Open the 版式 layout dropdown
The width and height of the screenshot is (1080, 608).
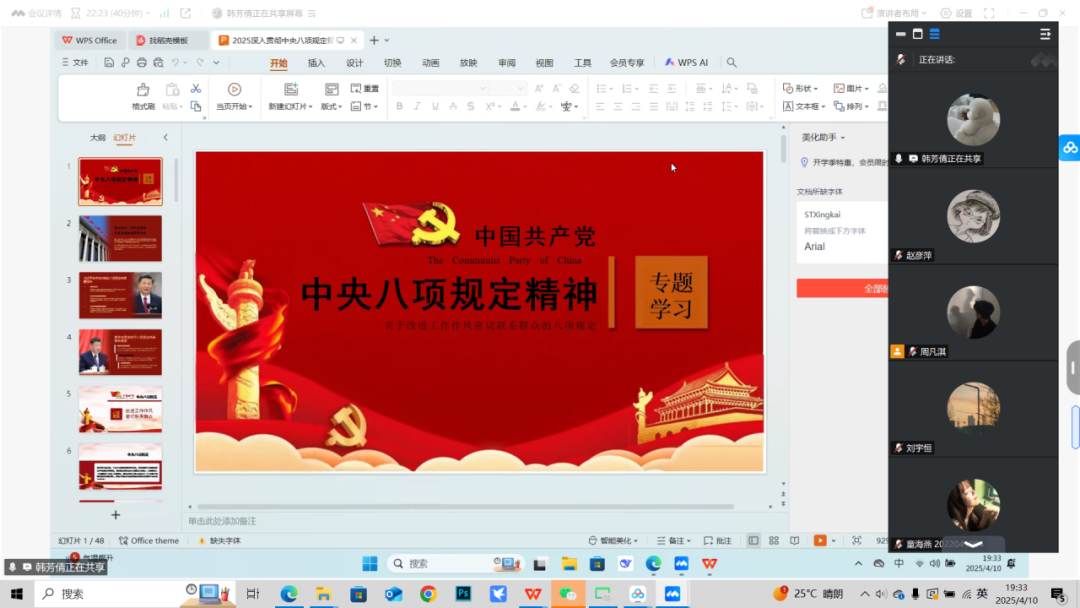point(333,107)
